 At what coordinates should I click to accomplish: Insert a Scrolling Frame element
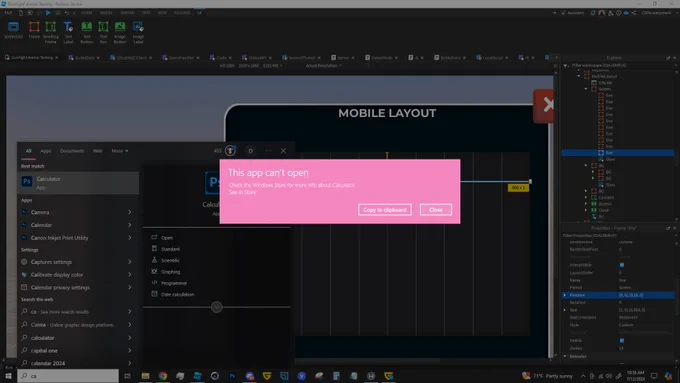[x=51, y=32]
